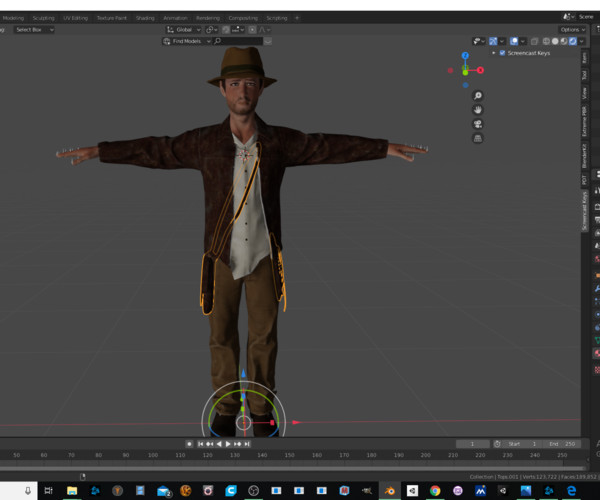Add a new workspace with plus button
The width and height of the screenshot is (600, 500).
(x=297, y=18)
